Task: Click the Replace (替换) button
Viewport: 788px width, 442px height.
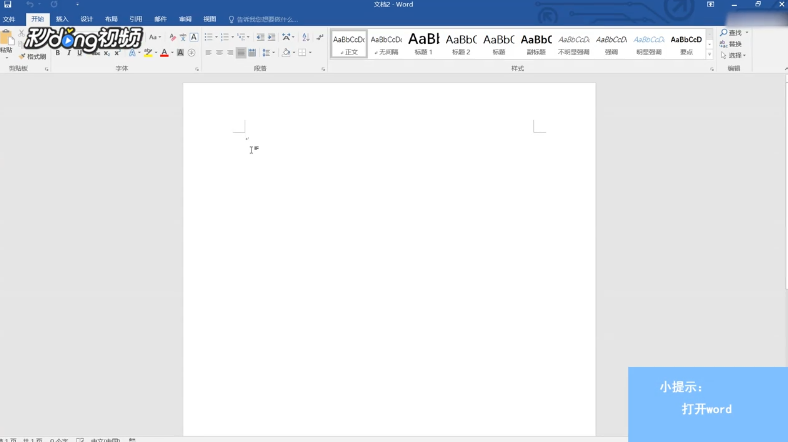Action: [x=731, y=44]
